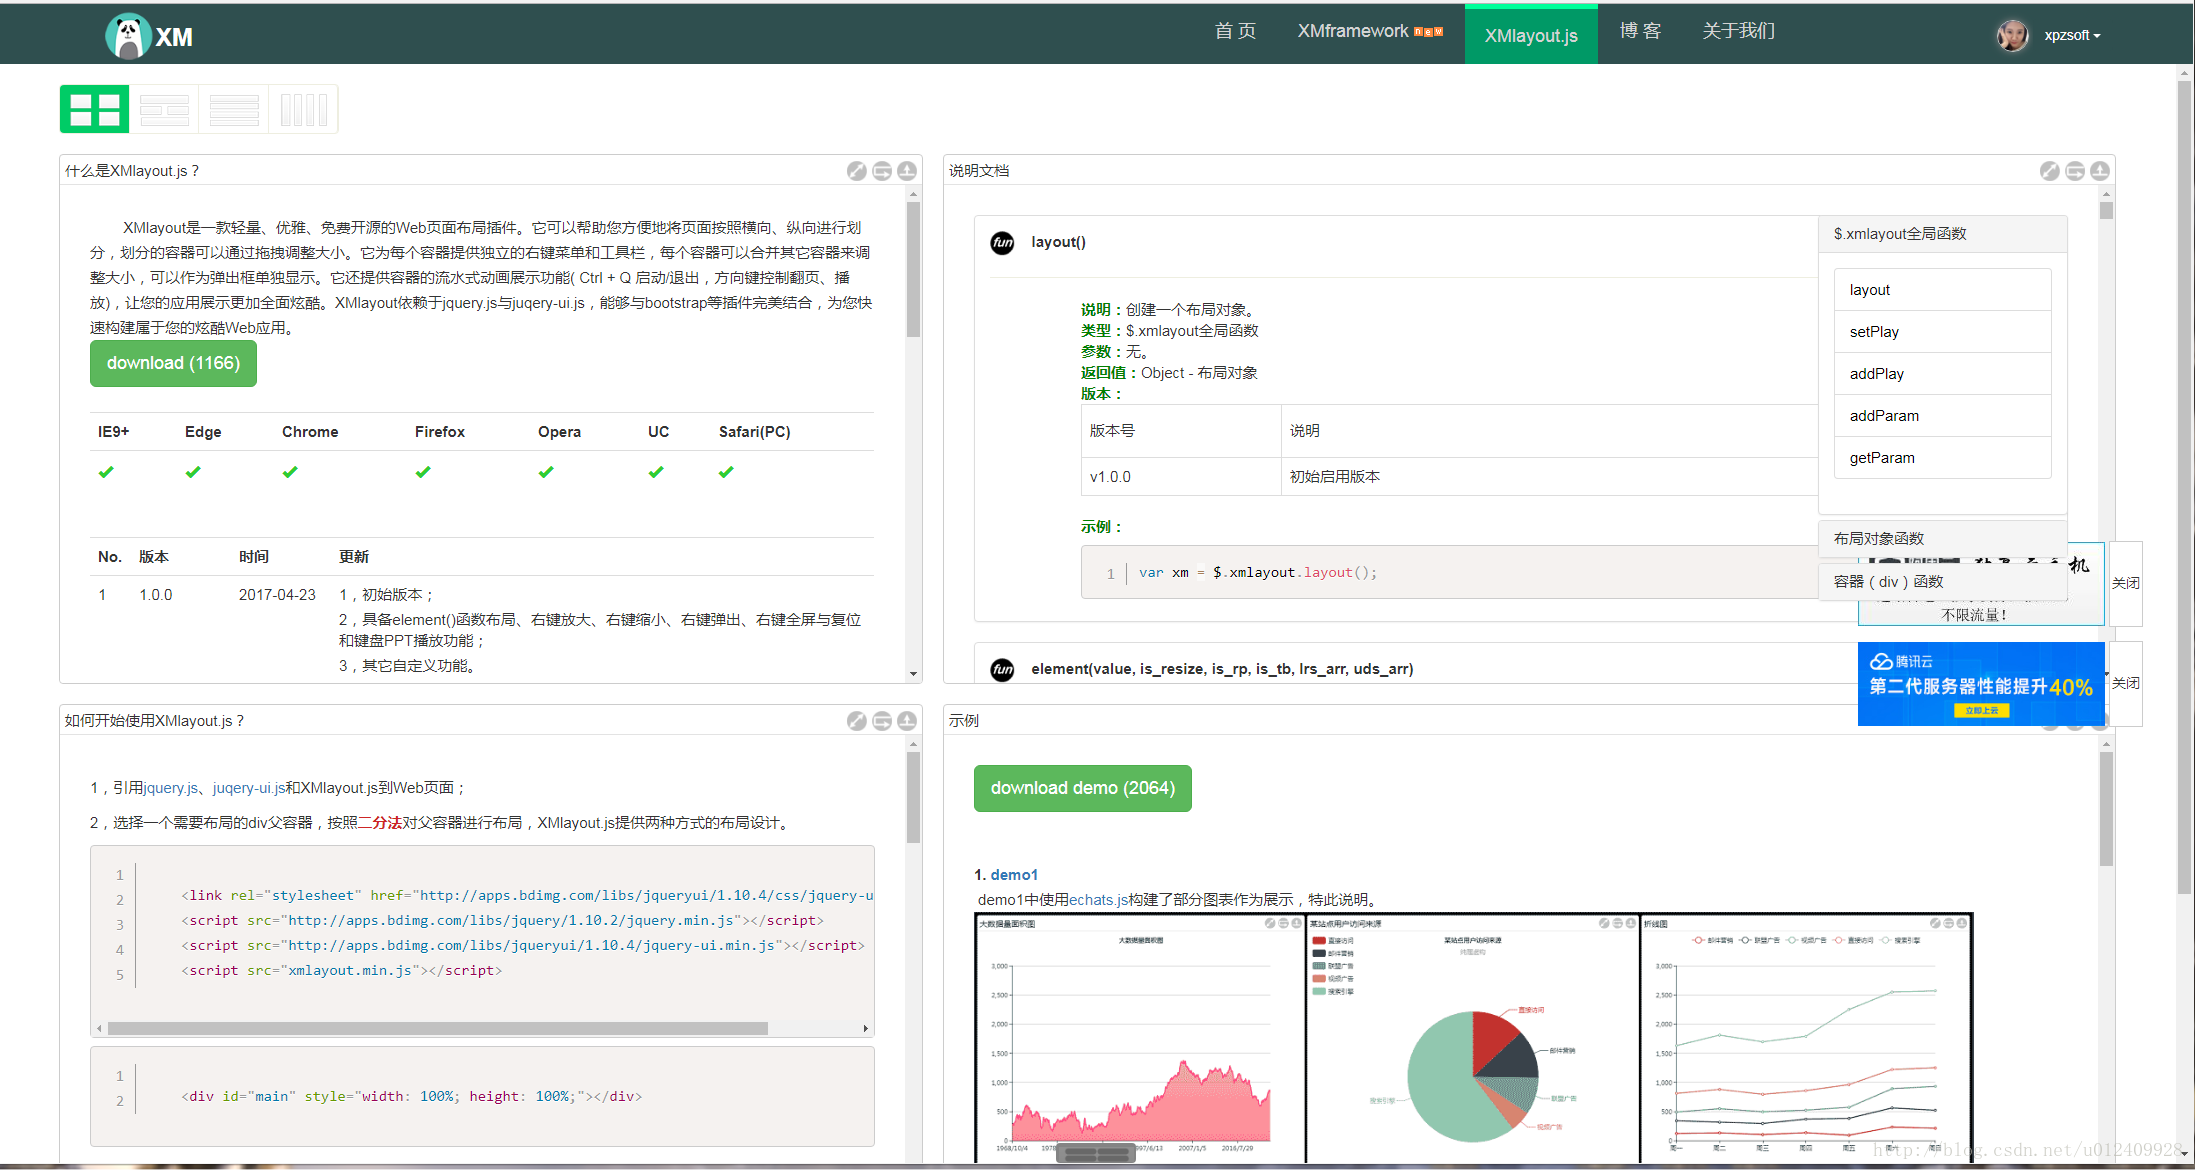Close the Tencent Cloud ad with 关闭

point(2125,684)
